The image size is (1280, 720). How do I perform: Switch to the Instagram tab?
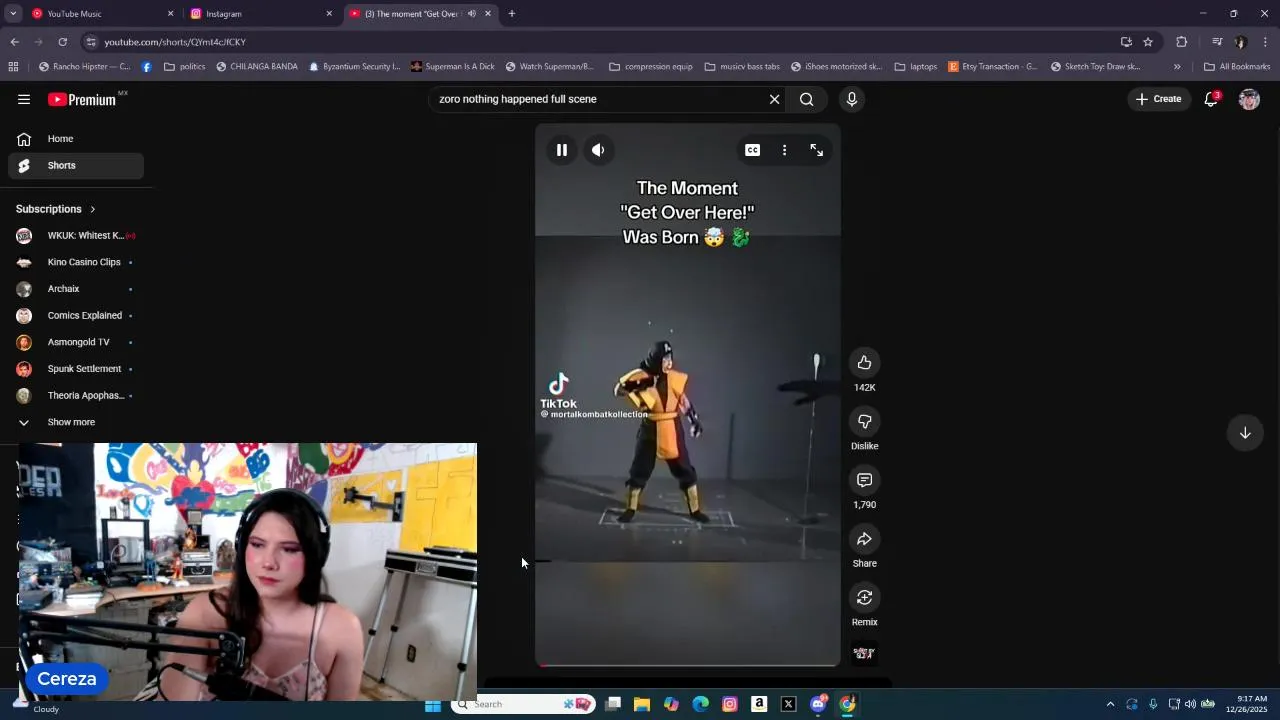coord(260,14)
